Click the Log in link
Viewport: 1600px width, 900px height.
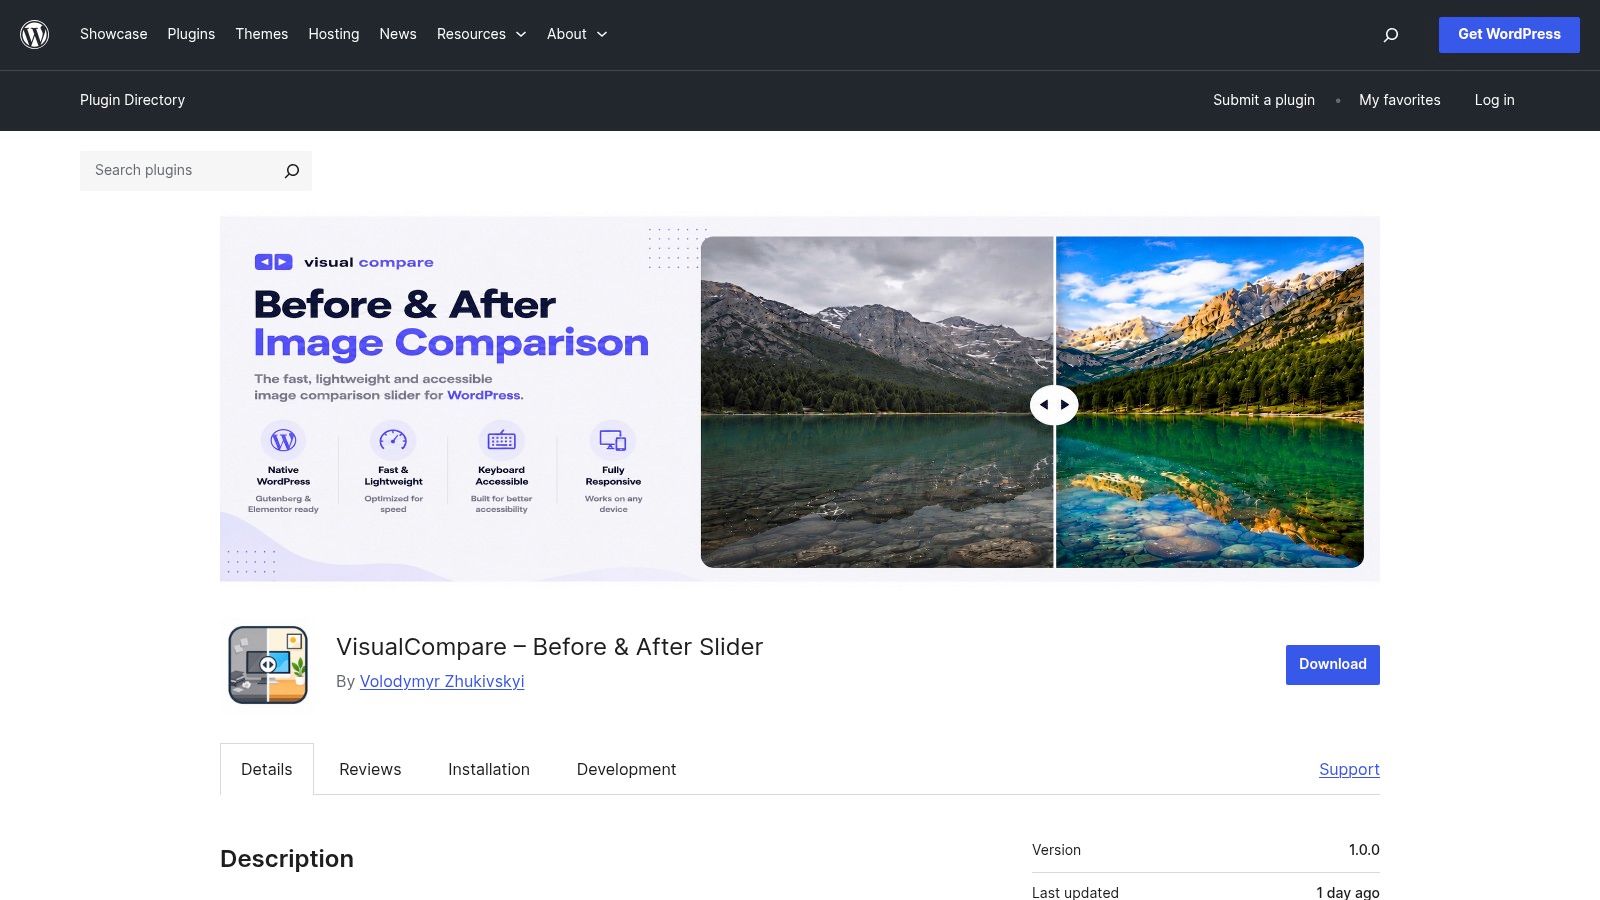click(x=1494, y=100)
